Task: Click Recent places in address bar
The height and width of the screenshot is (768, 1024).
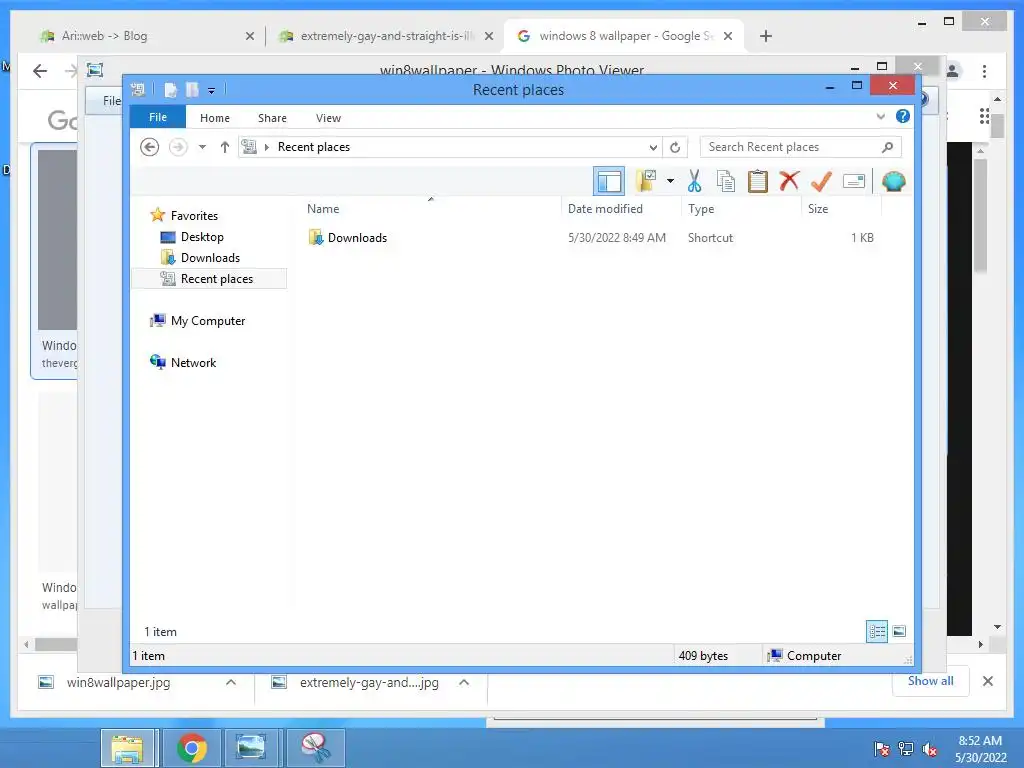Action: click(x=314, y=147)
